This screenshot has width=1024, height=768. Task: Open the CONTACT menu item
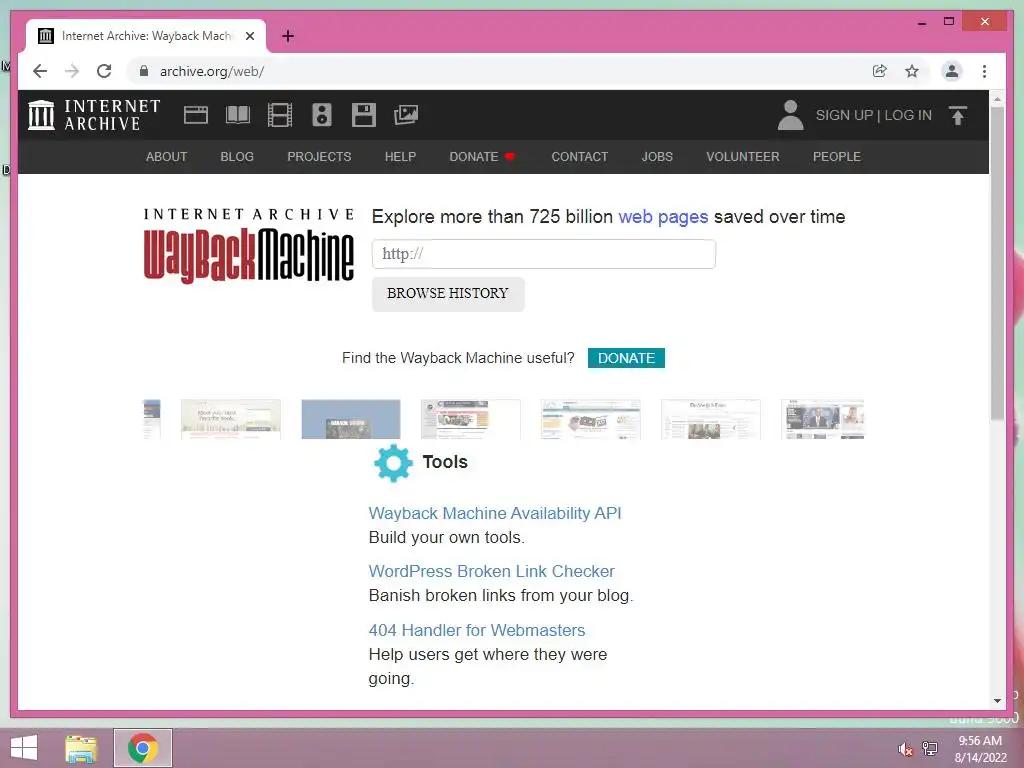click(579, 157)
